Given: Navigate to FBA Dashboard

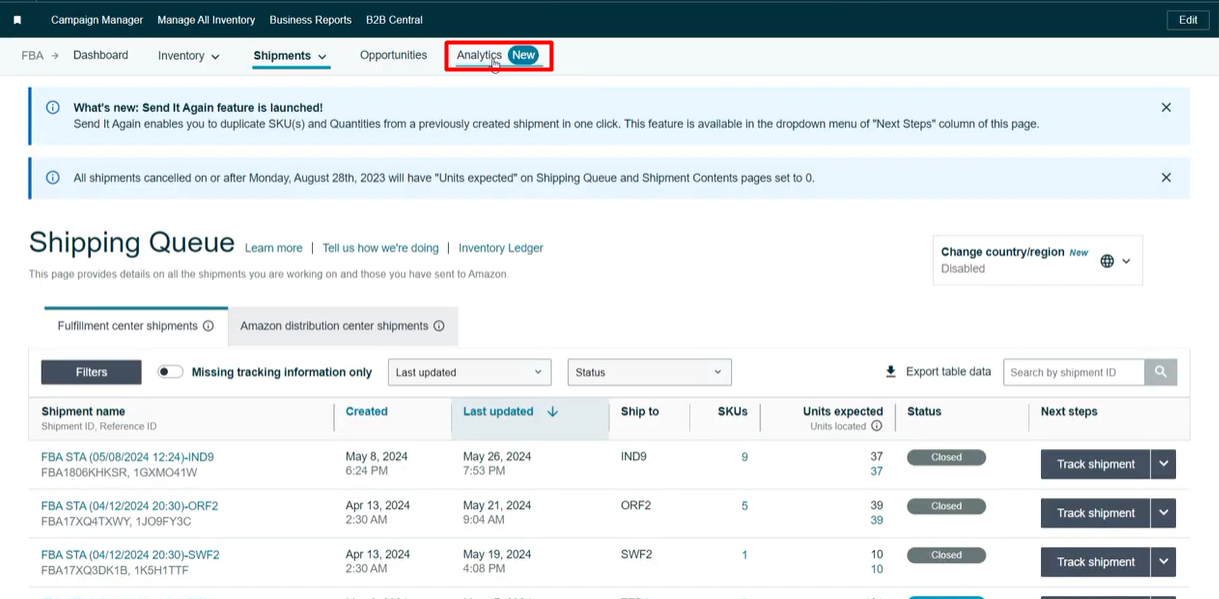Looking at the screenshot, I should point(100,55).
